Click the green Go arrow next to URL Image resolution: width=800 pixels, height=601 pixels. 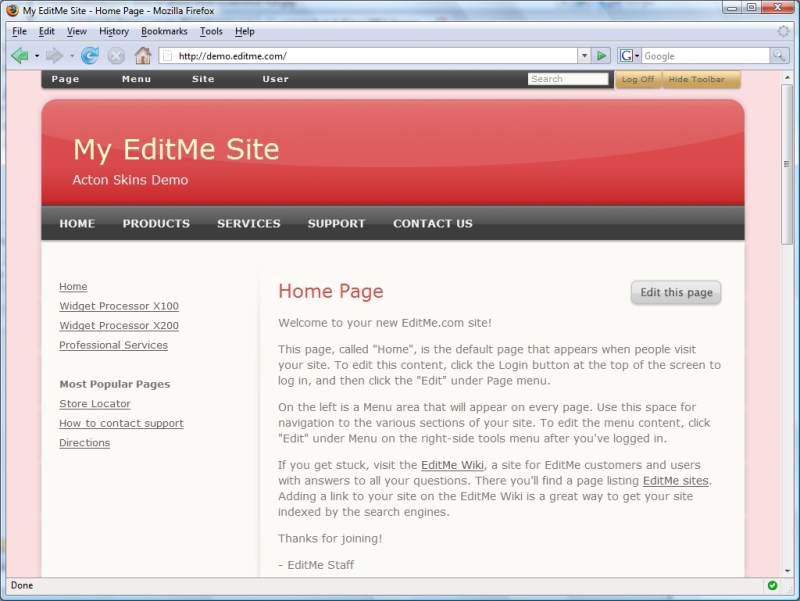tap(602, 56)
